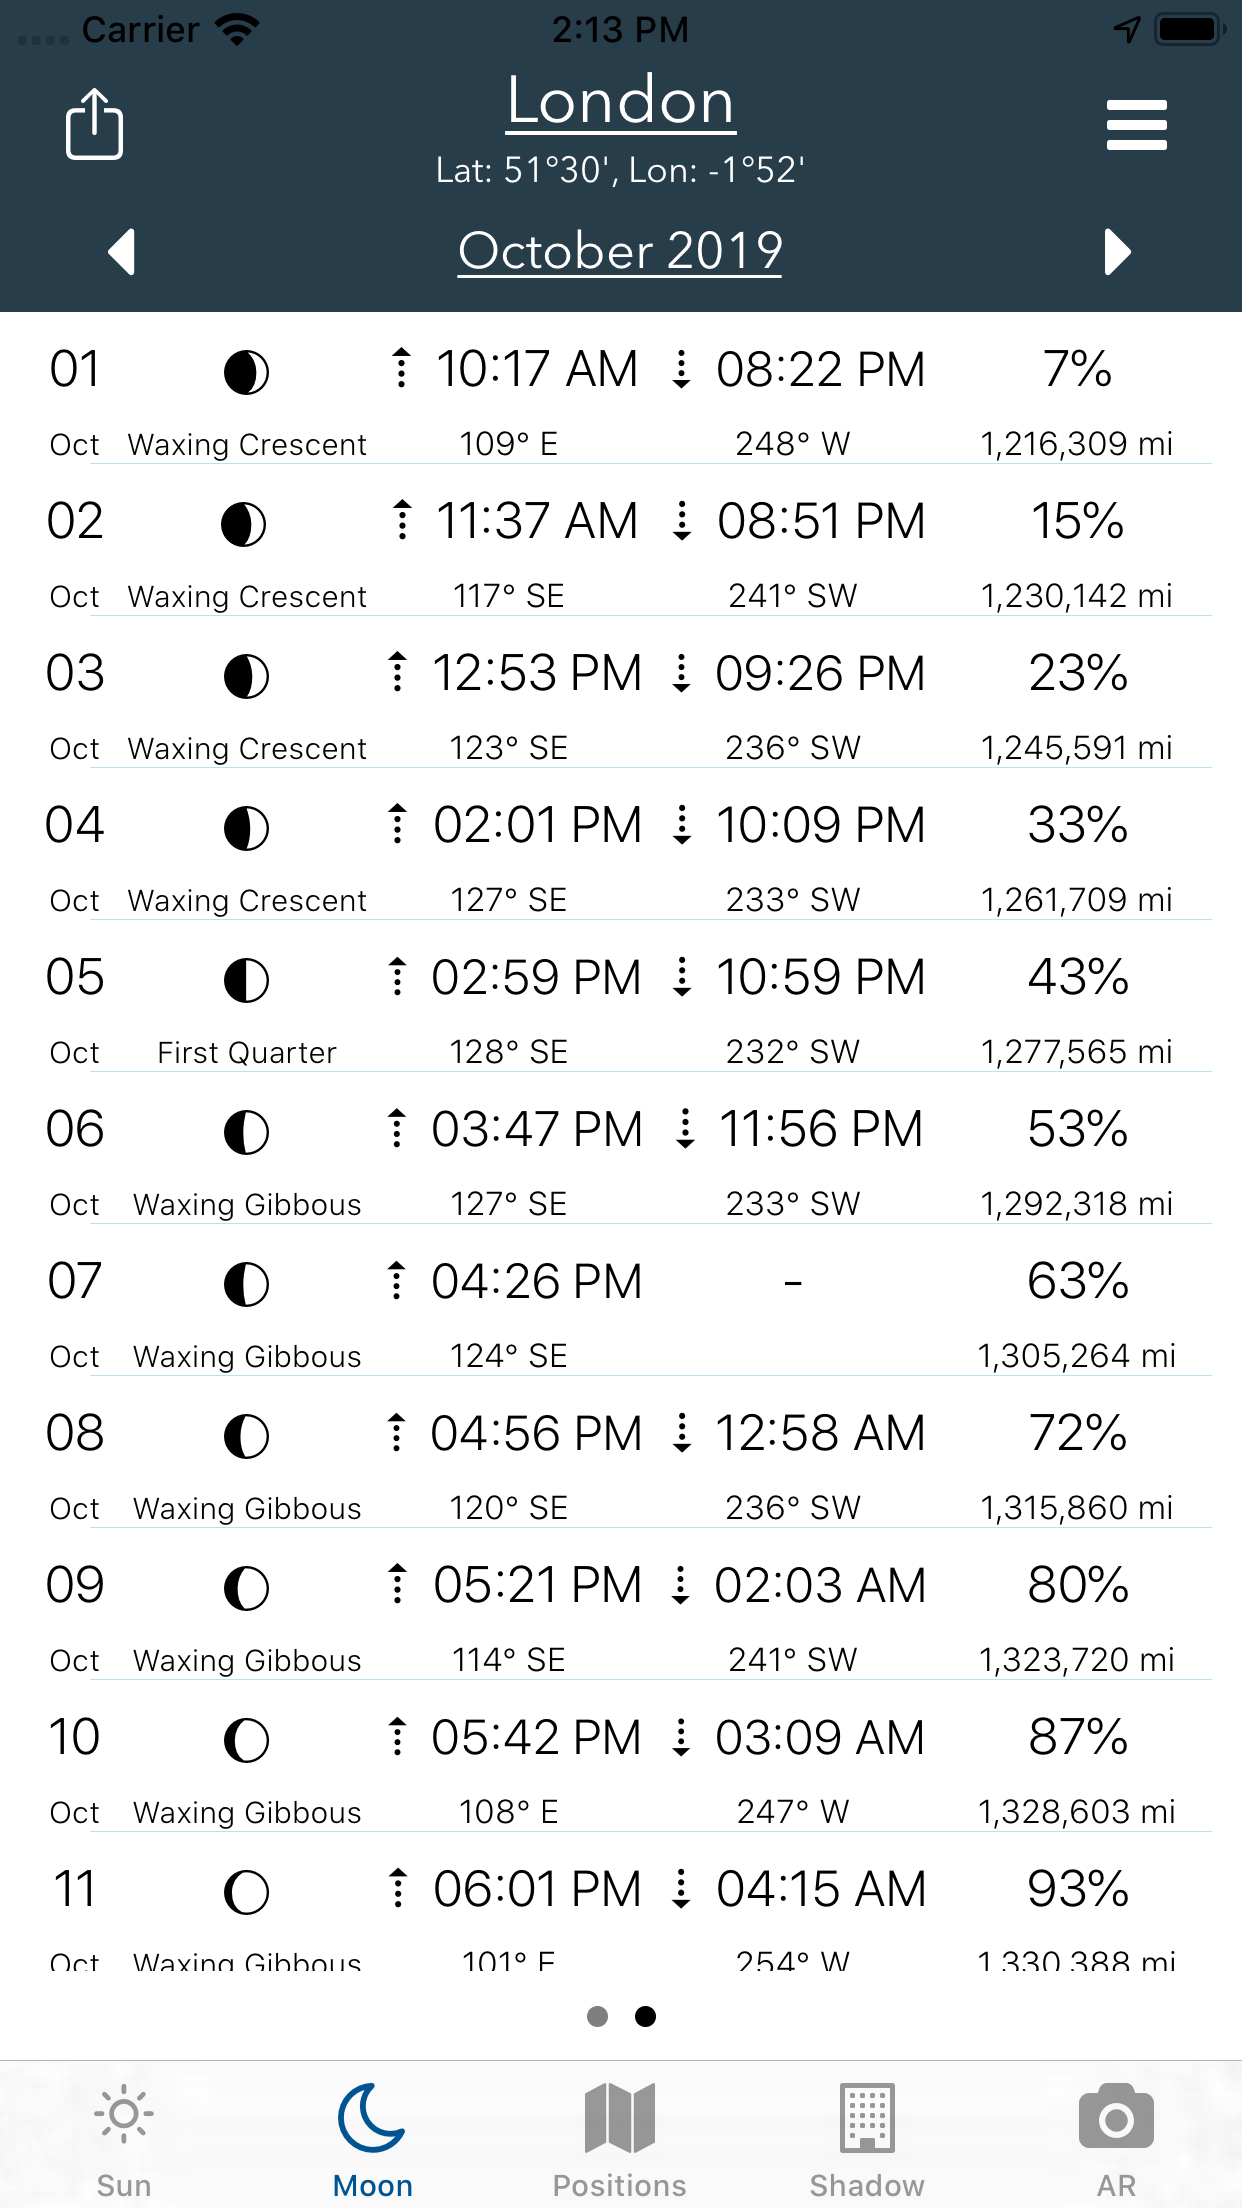Switch to first page indicator dot

point(597,2016)
